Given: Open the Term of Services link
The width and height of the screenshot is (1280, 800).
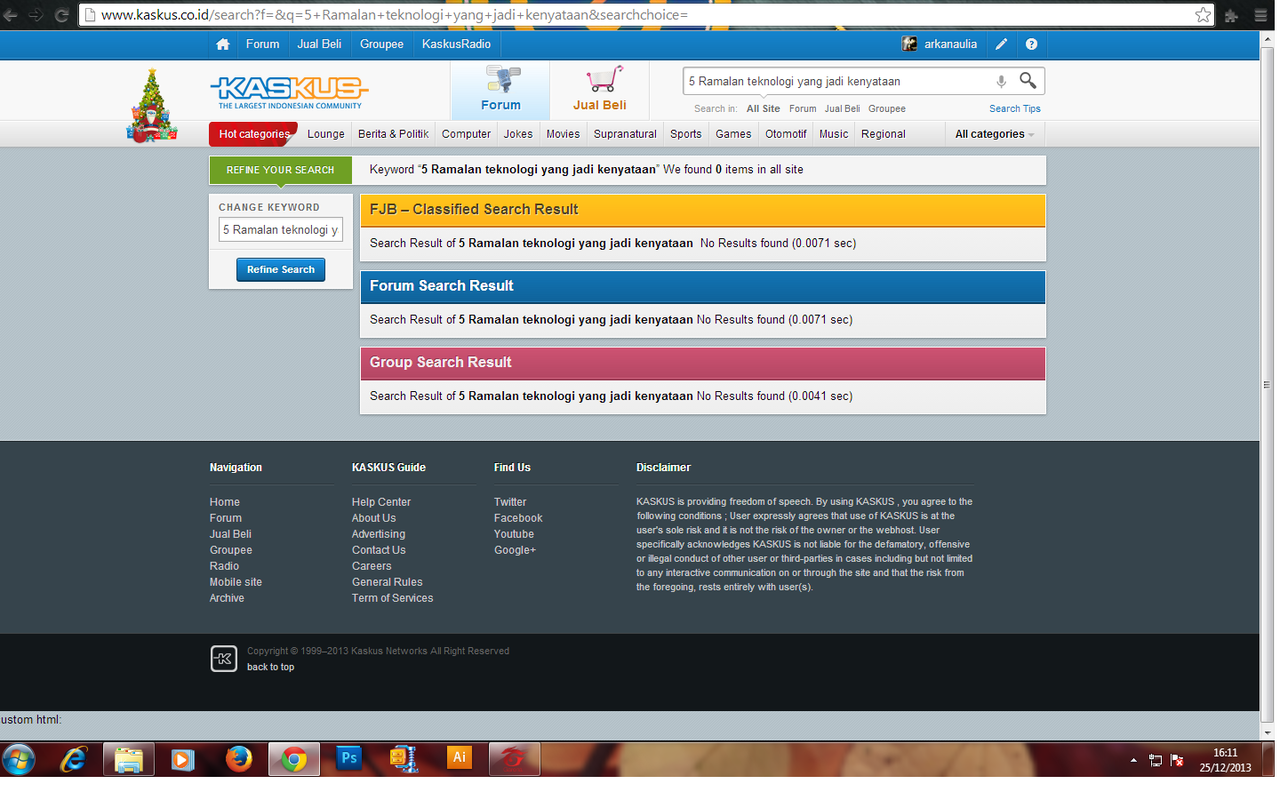Looking at the screenshot, I should pos(392,598).
